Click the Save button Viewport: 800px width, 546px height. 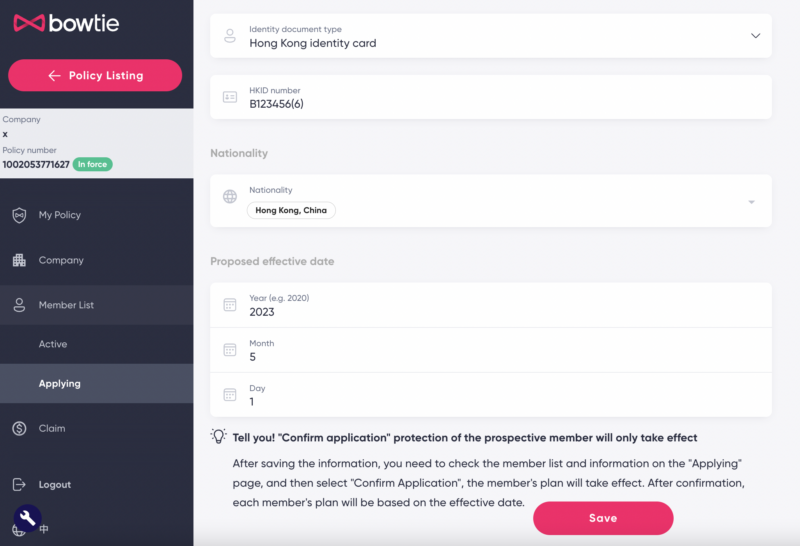[603, 518]
